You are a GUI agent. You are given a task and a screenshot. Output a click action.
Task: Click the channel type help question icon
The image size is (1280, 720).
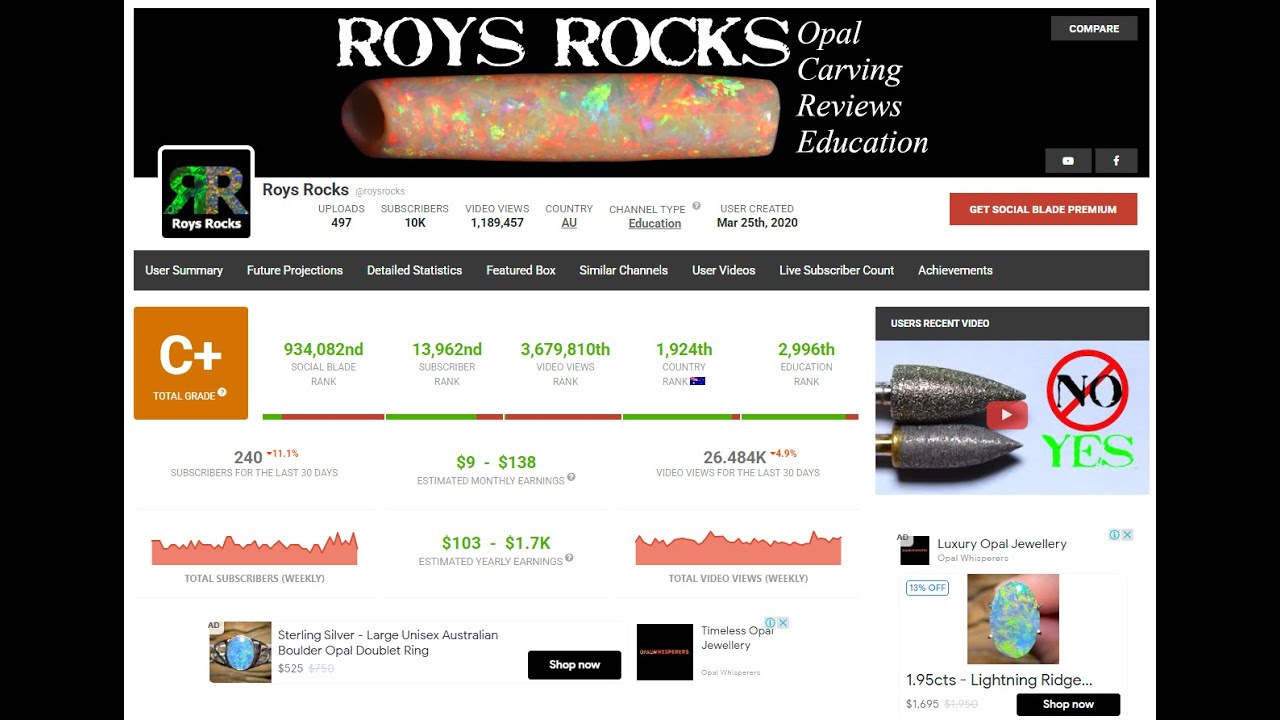(696, 206)
